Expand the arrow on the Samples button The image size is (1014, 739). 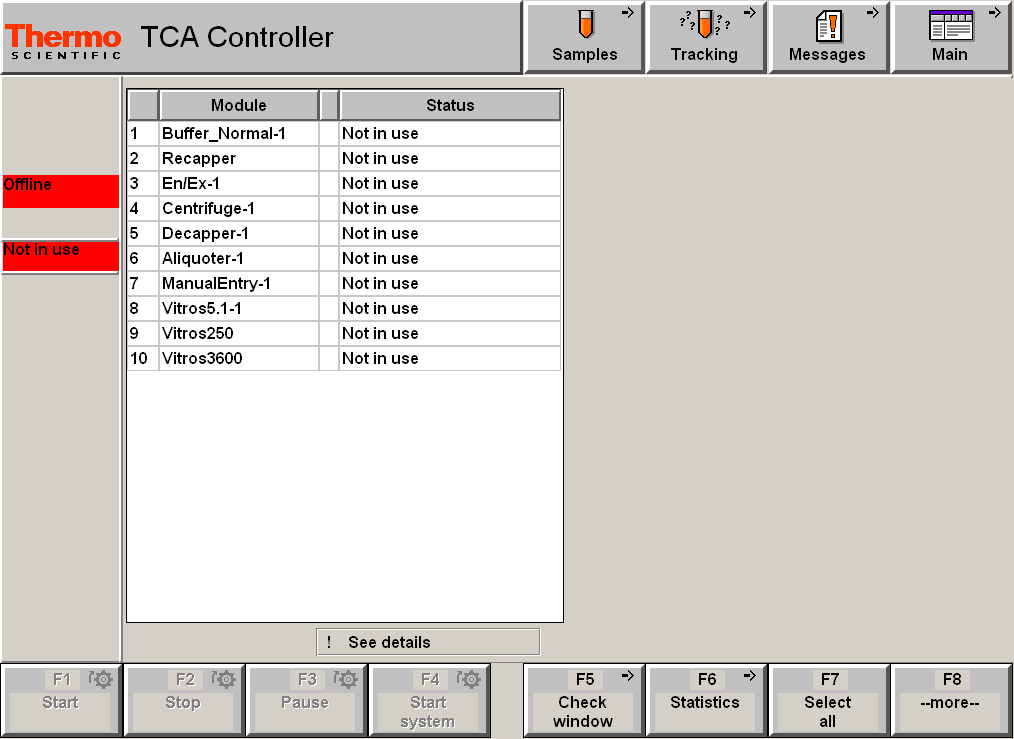point(628,13)
